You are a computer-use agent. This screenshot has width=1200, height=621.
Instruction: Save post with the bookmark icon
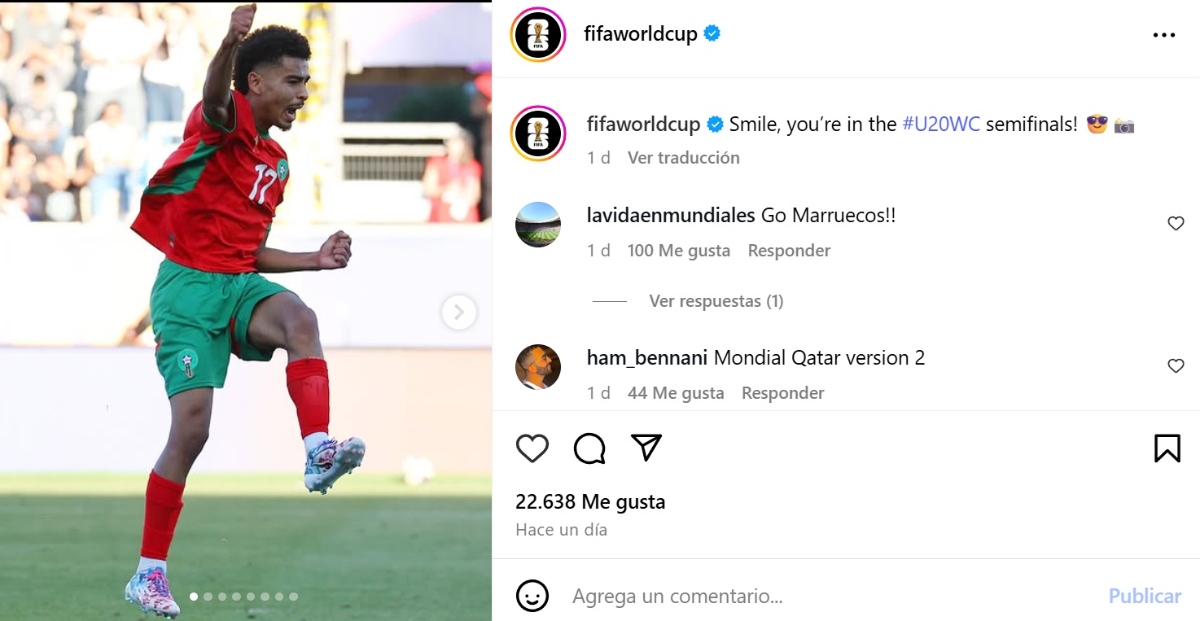click(x=1167, y=448)
